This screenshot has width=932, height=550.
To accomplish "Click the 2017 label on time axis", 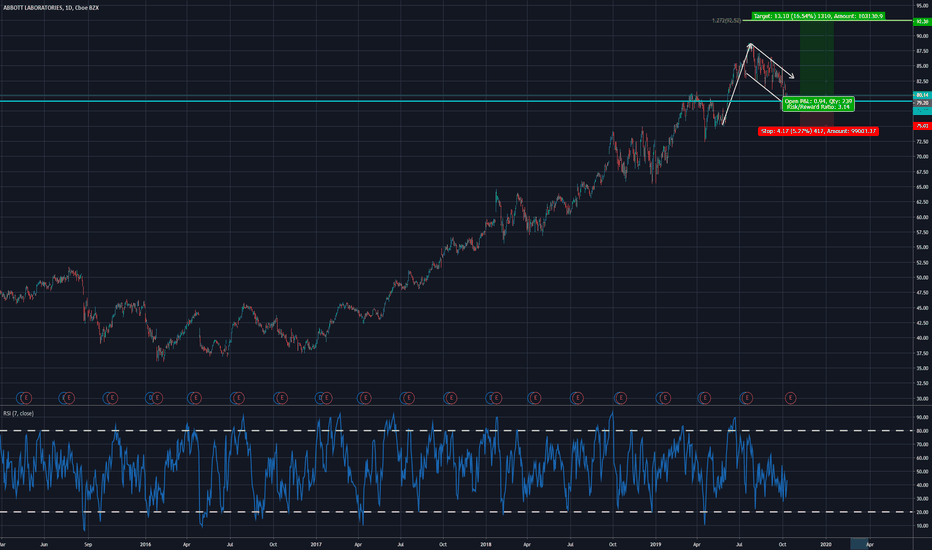I will pos(316,544).
